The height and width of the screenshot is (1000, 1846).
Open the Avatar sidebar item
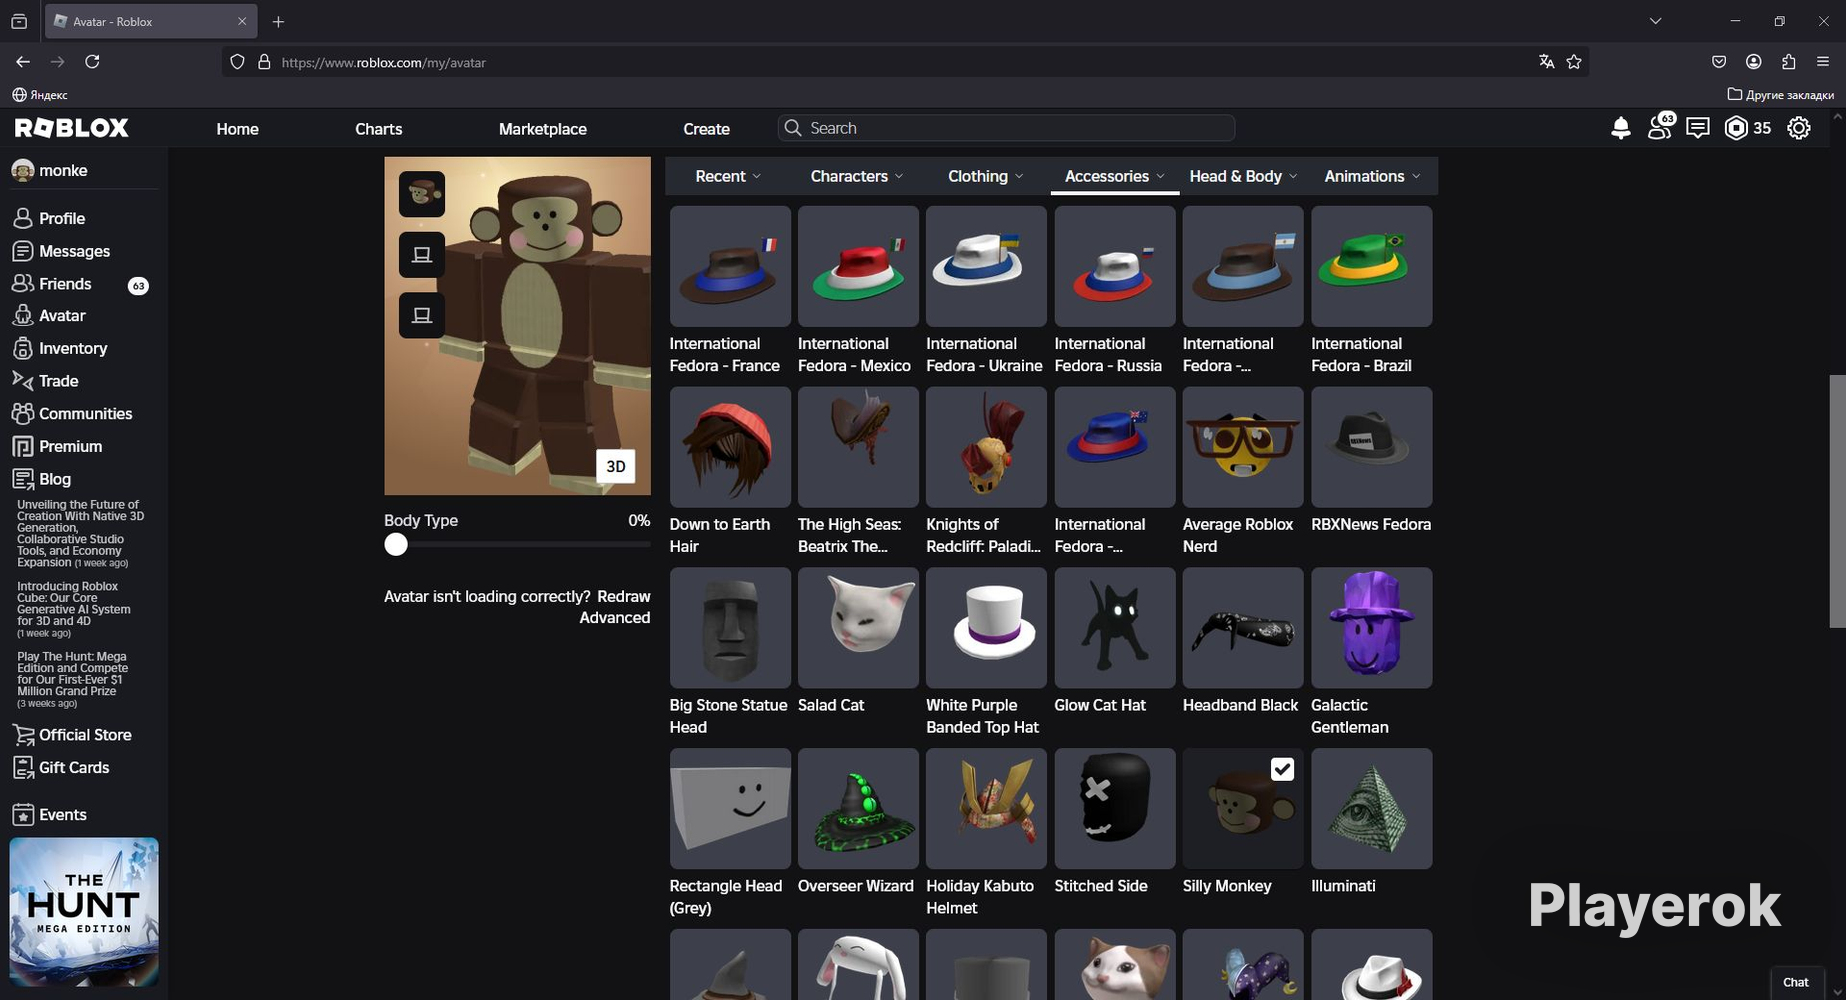(48, 316)
